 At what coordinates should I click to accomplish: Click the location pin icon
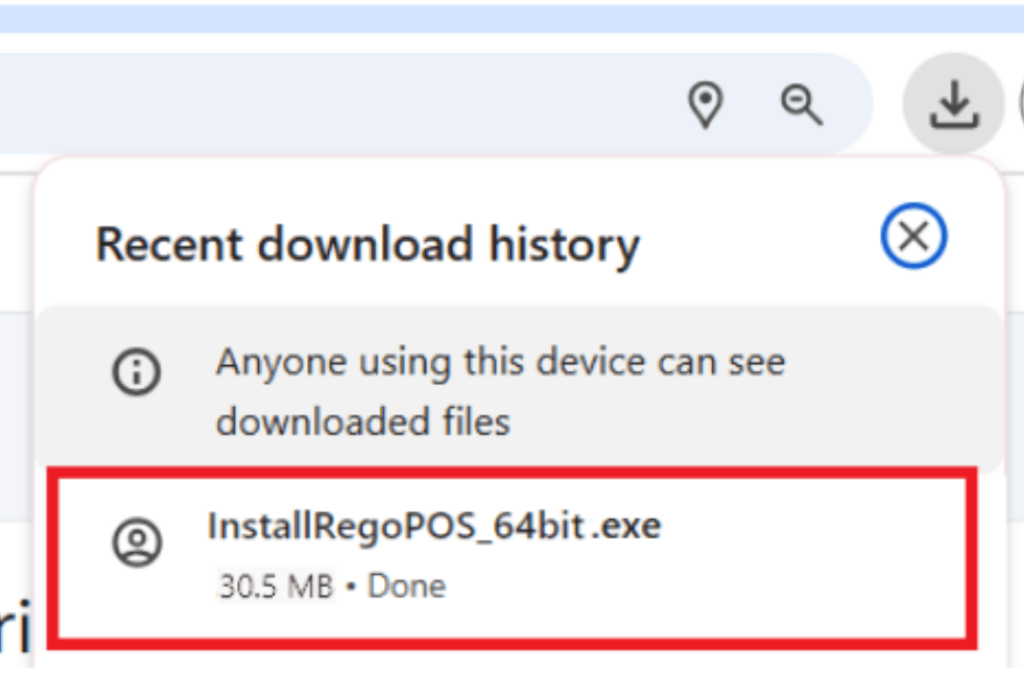(x=706, y=104)
